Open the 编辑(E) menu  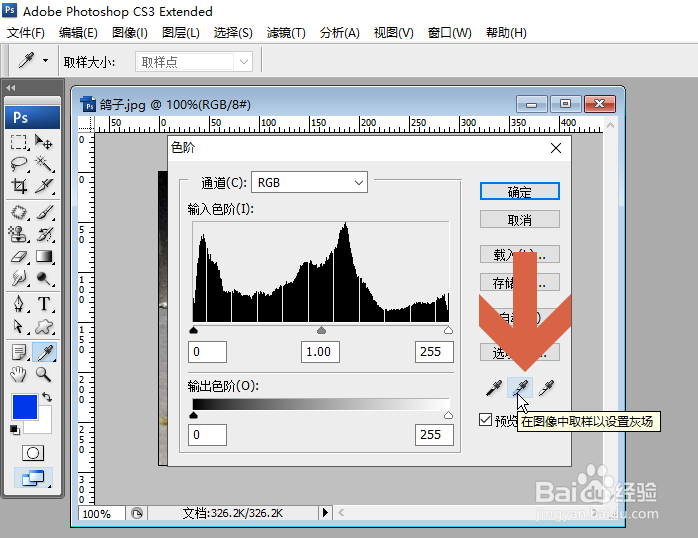[78, 33]
